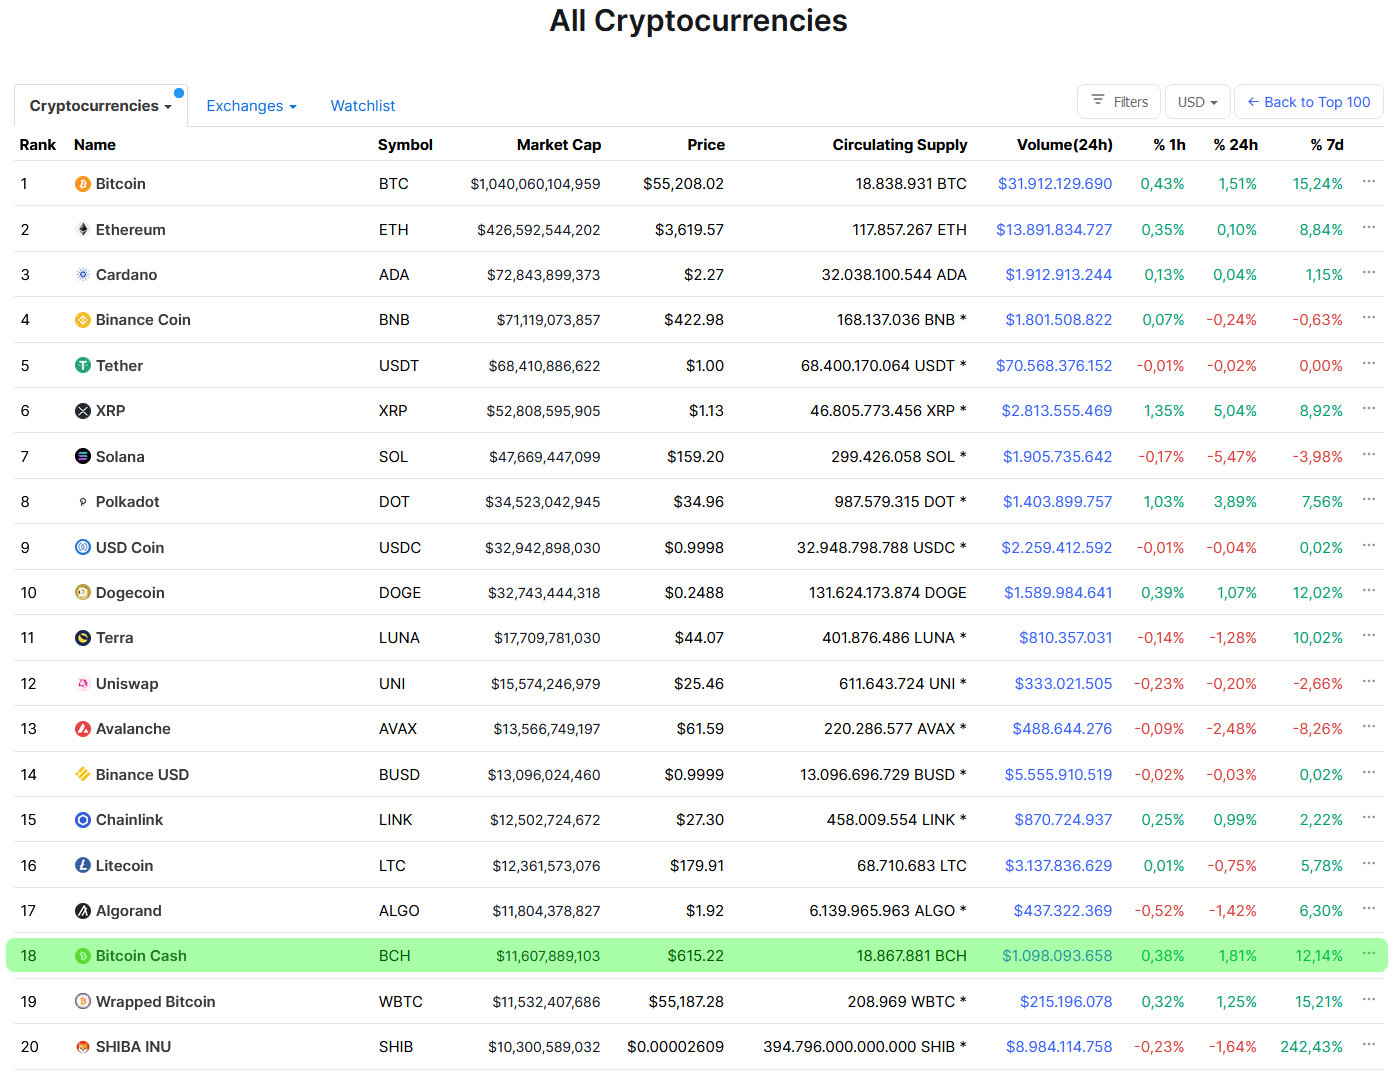Sort by % 1h change column
This screenshot has width=1397, height=1073.
pos(1169,145)
